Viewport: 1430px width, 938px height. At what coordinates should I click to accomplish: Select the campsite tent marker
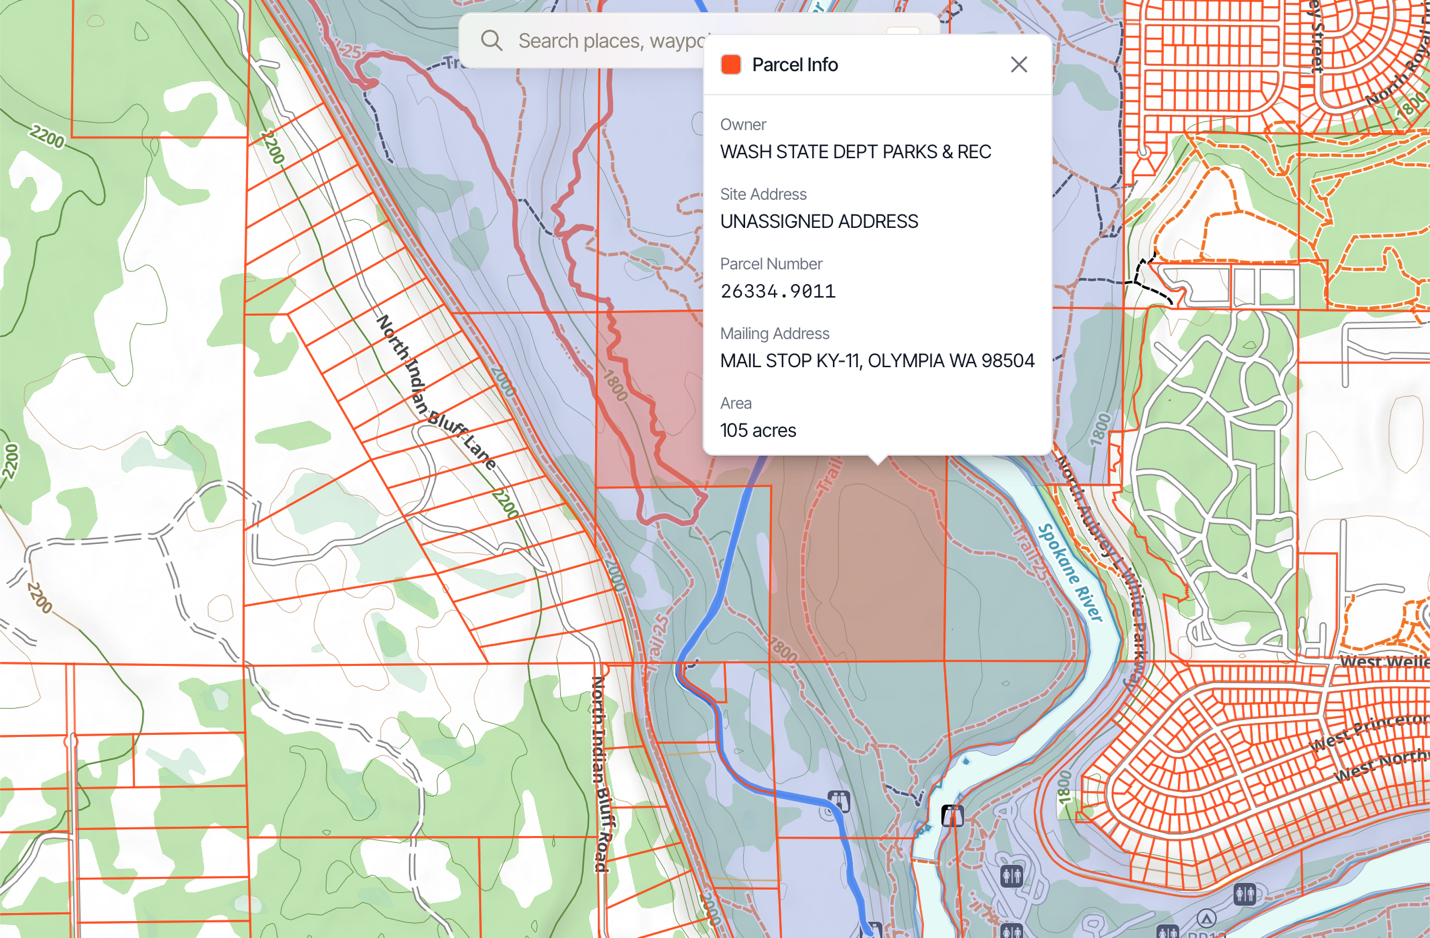pyautogui.click(x=1206, y=918)
